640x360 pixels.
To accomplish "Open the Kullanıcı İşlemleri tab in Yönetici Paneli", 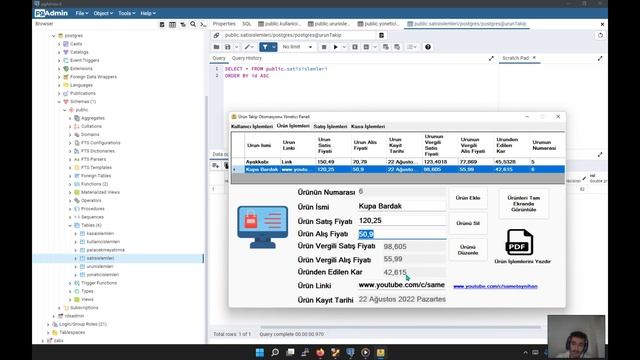I will (252, 127).
